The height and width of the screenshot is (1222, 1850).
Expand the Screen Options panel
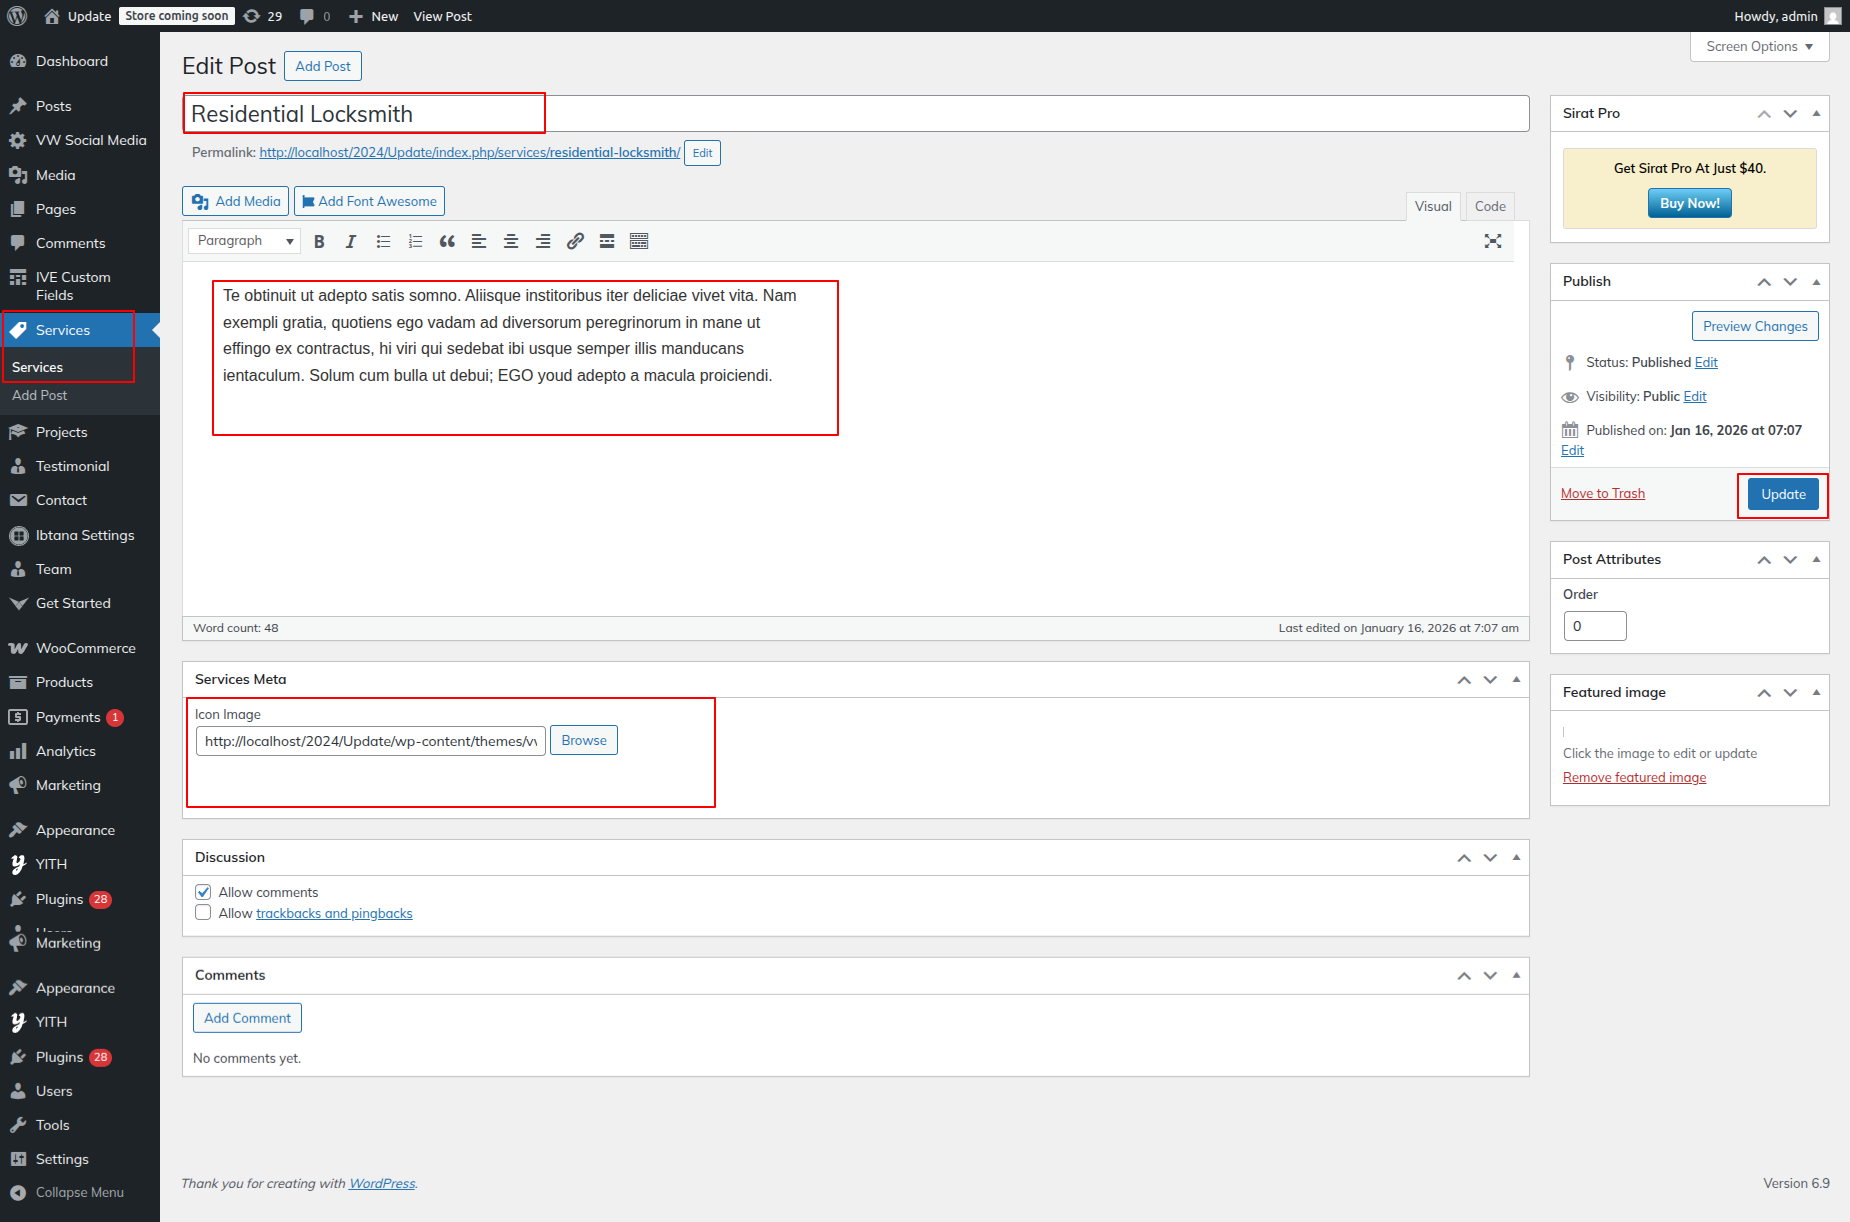click(1759, 47)
